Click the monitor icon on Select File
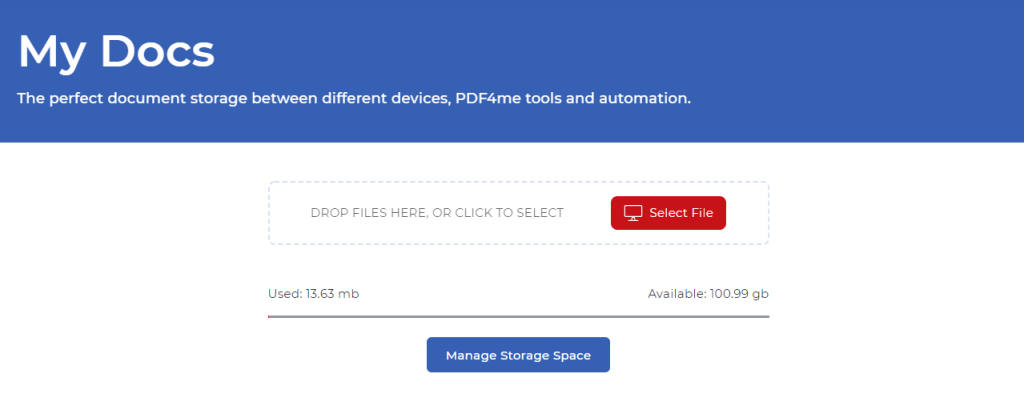This screenshot has width=1024, height=402. click(x=633, y=213)
